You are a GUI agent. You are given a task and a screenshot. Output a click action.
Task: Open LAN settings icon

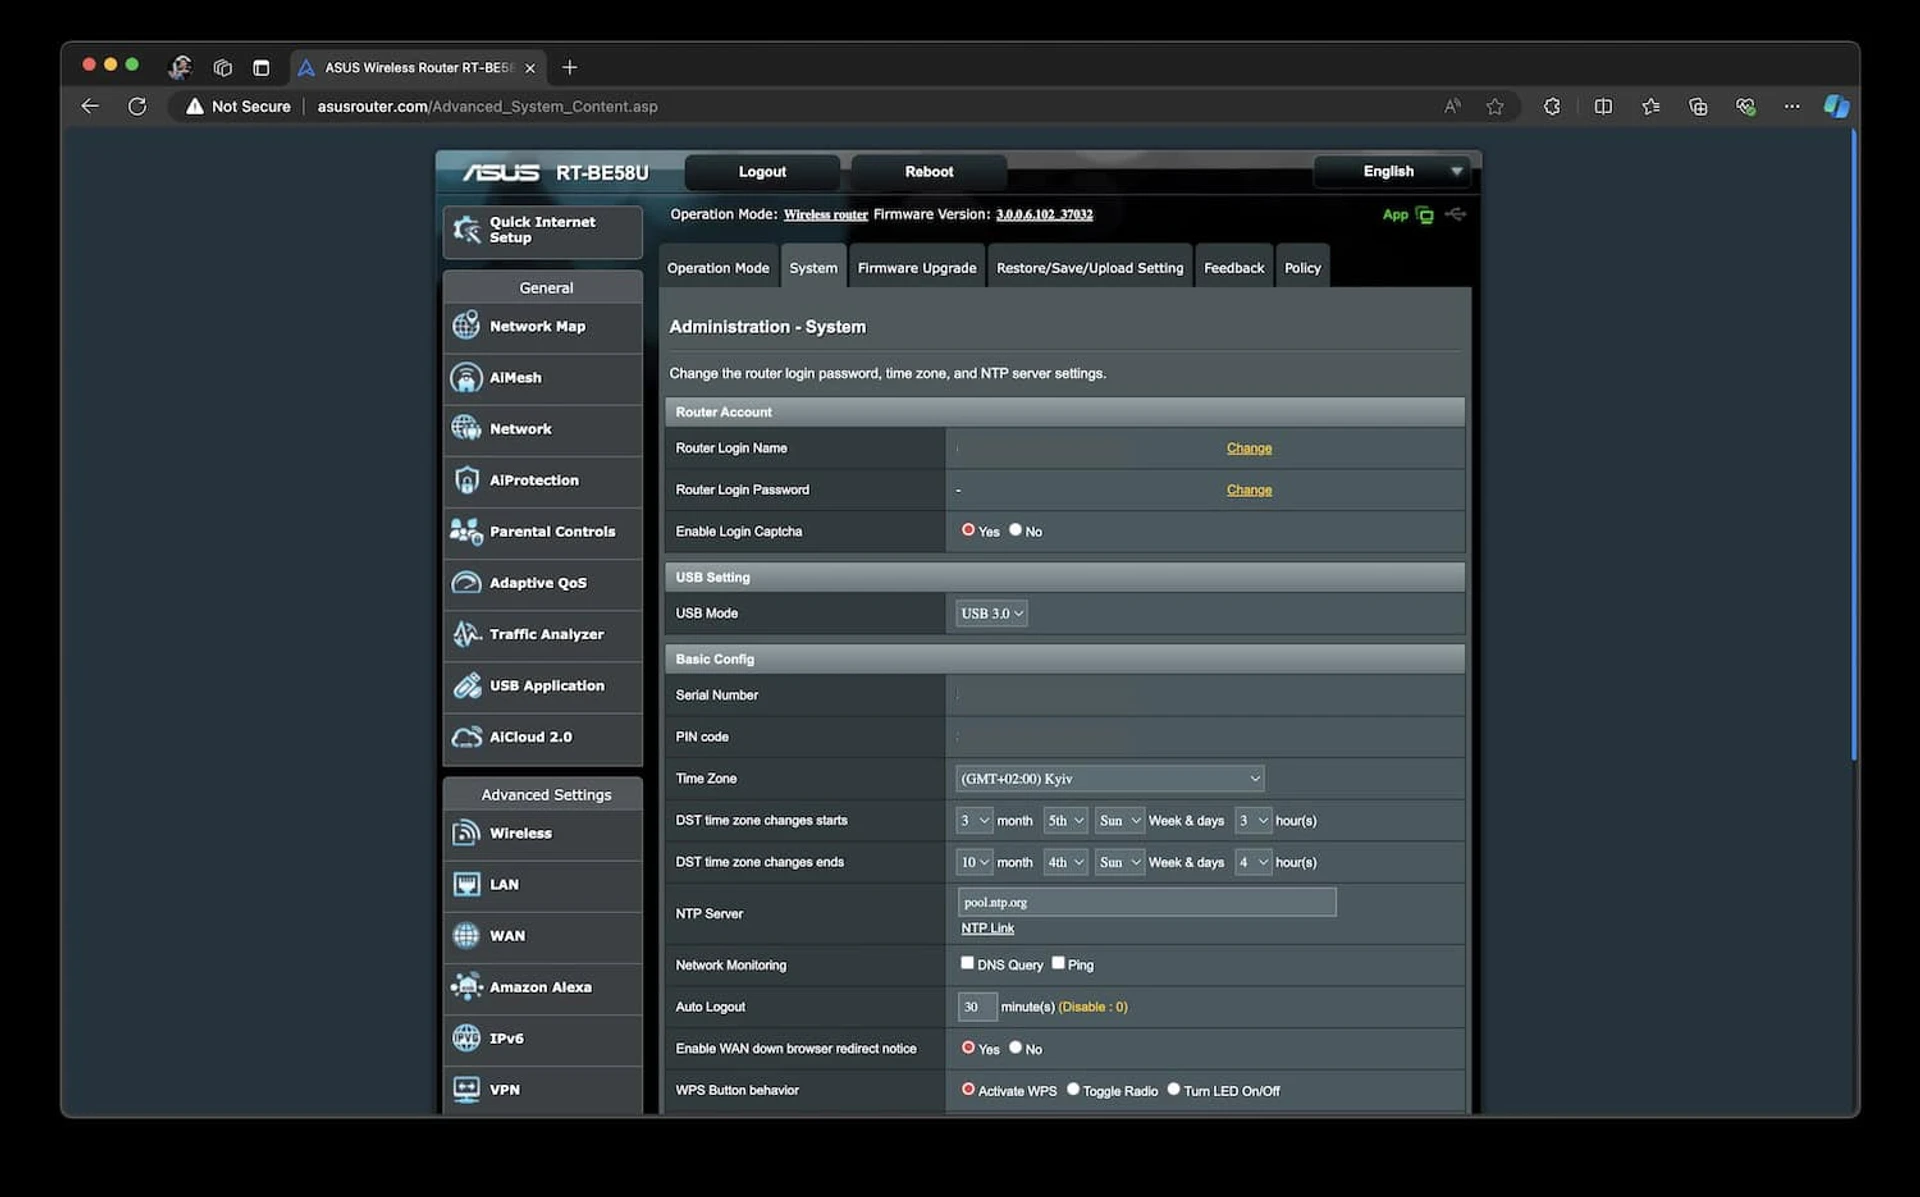click(x=466, y=884)
